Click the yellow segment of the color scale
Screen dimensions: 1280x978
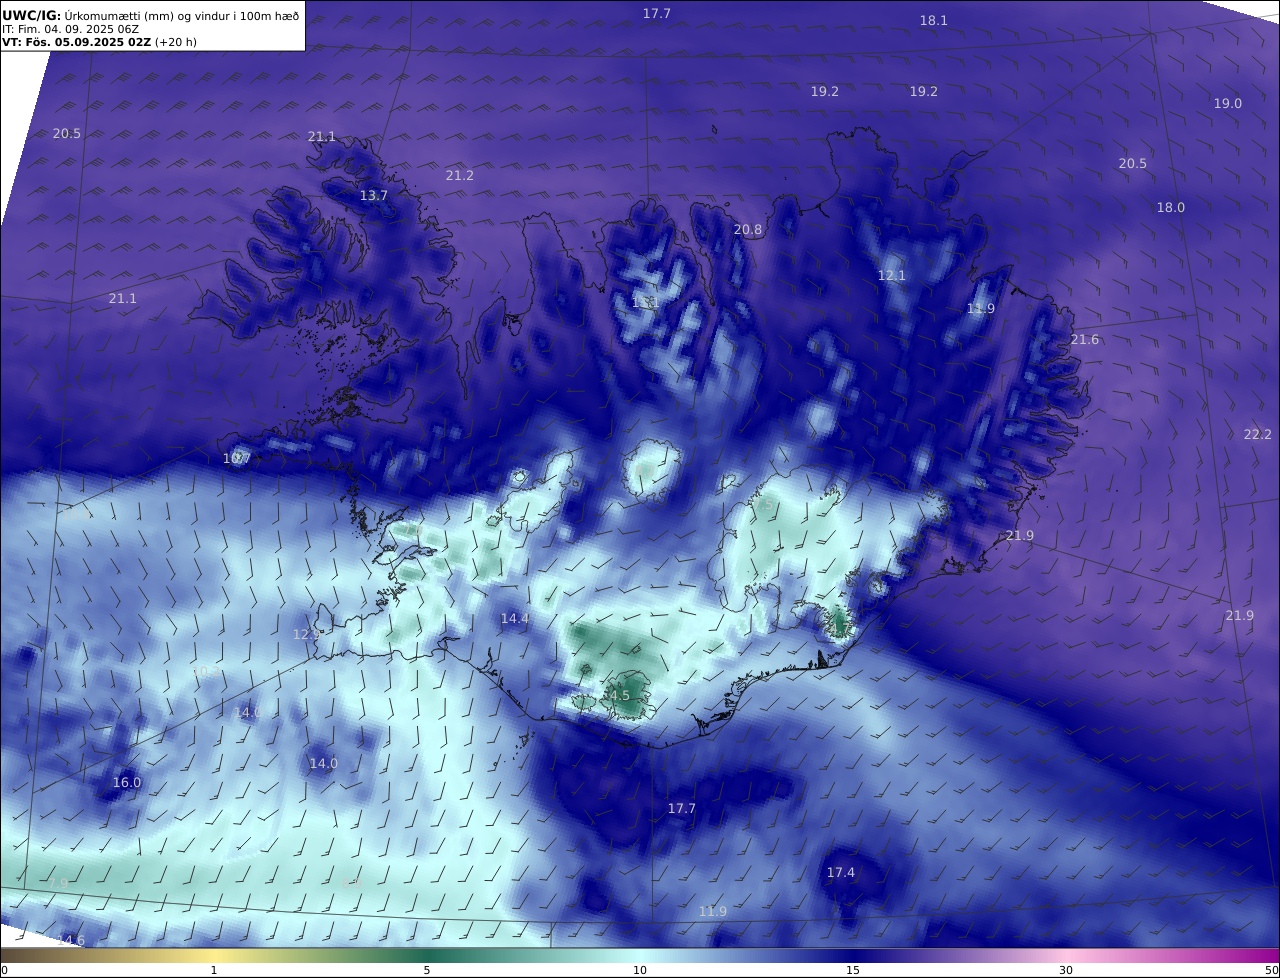pos(214,955)
